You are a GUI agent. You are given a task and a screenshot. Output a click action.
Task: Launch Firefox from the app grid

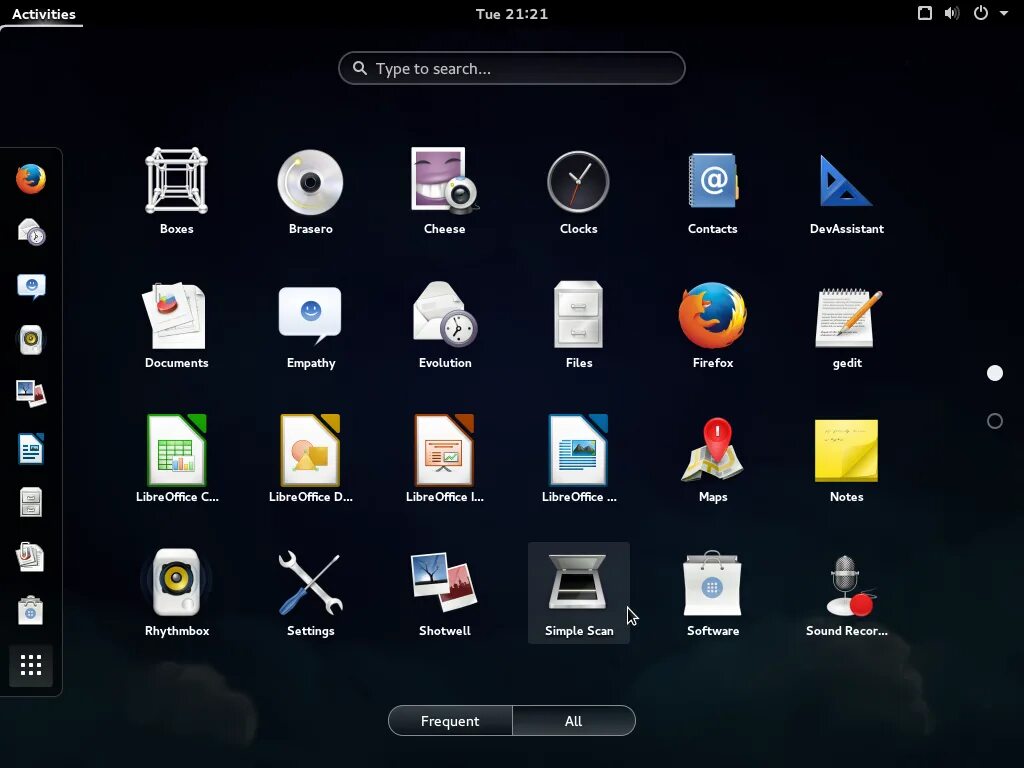click(712, 325)
